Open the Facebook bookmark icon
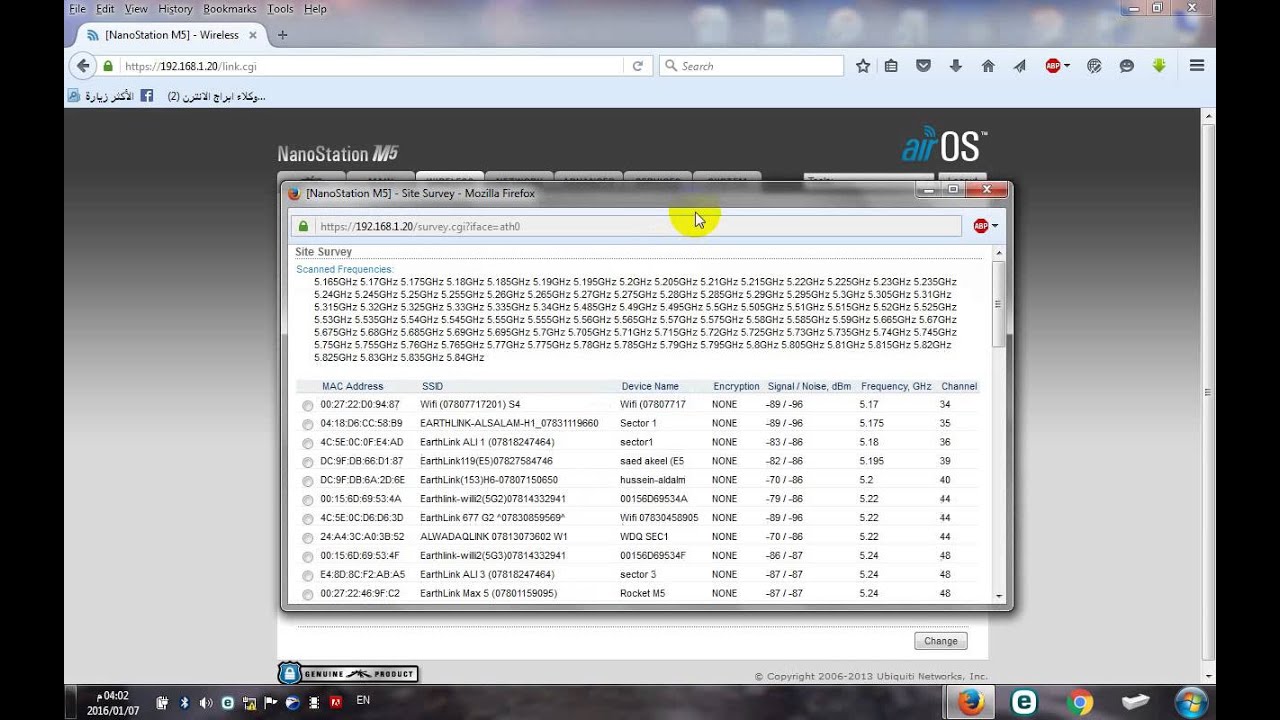The height and width of the screenshot is (720, 1280). coord(146,96)
